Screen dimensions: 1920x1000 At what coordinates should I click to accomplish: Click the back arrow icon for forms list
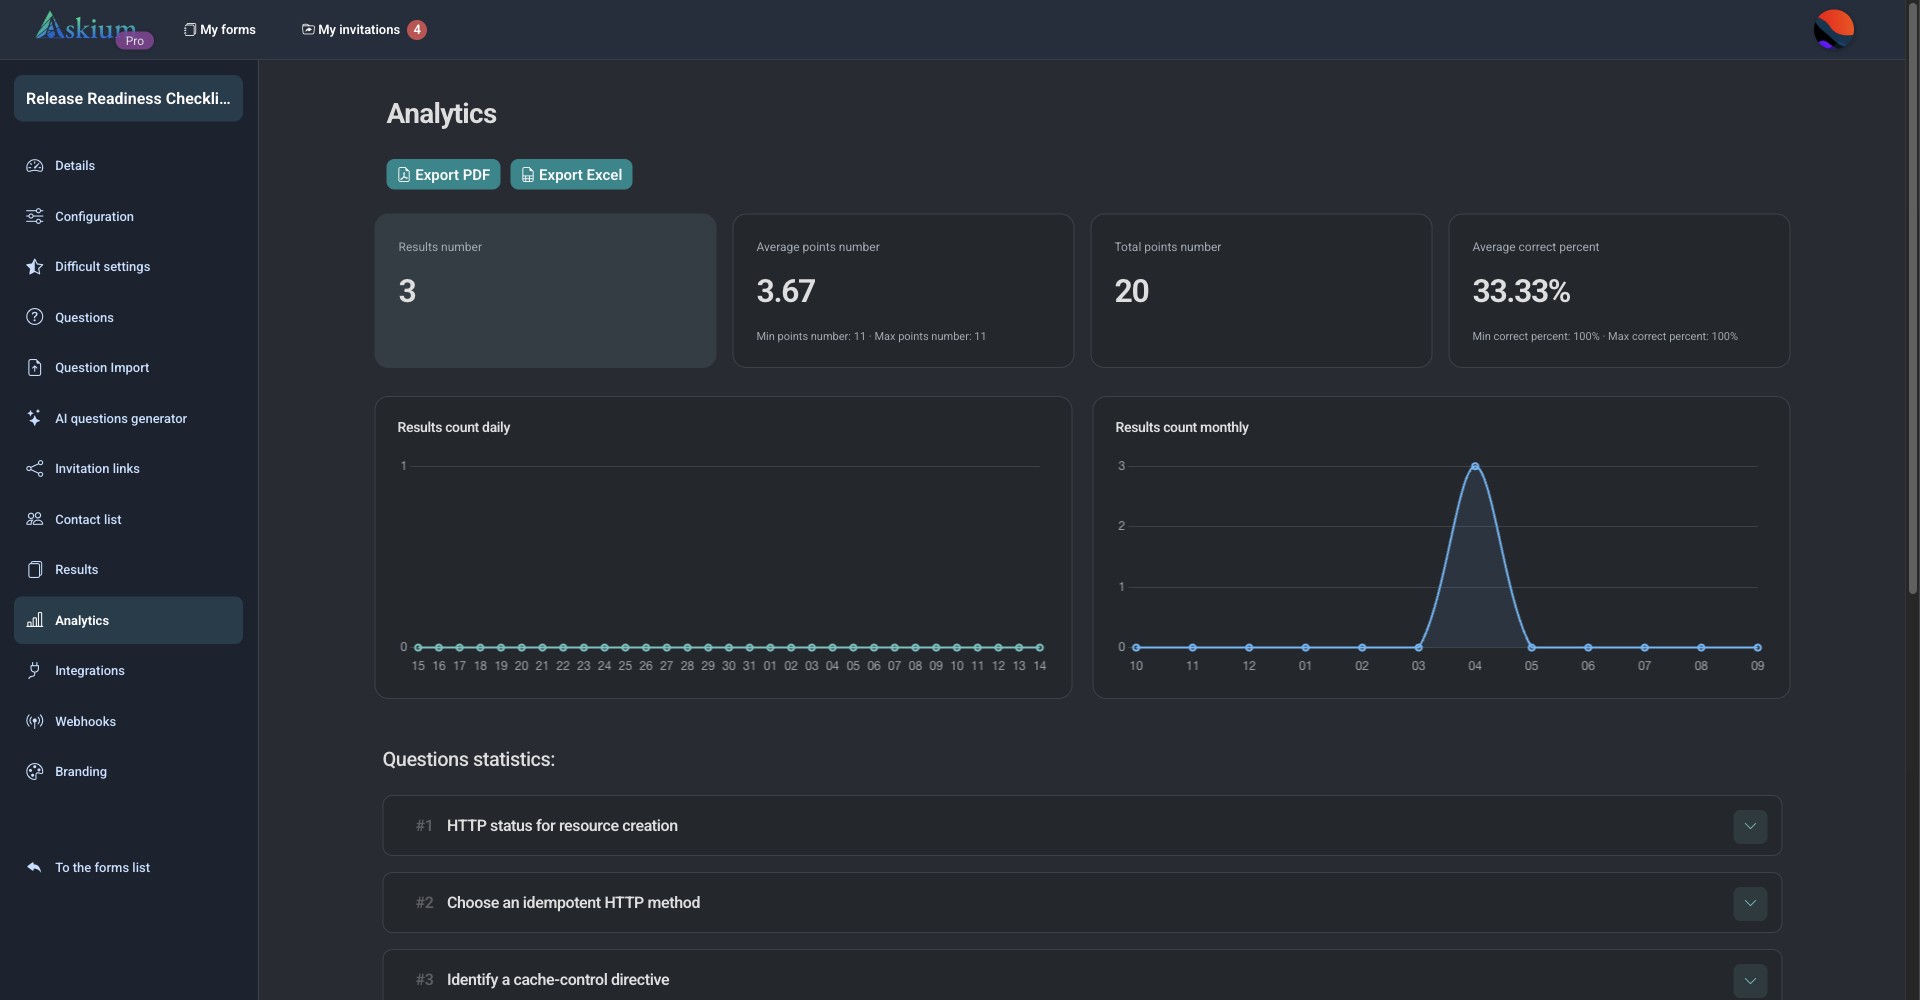point(35,868)
